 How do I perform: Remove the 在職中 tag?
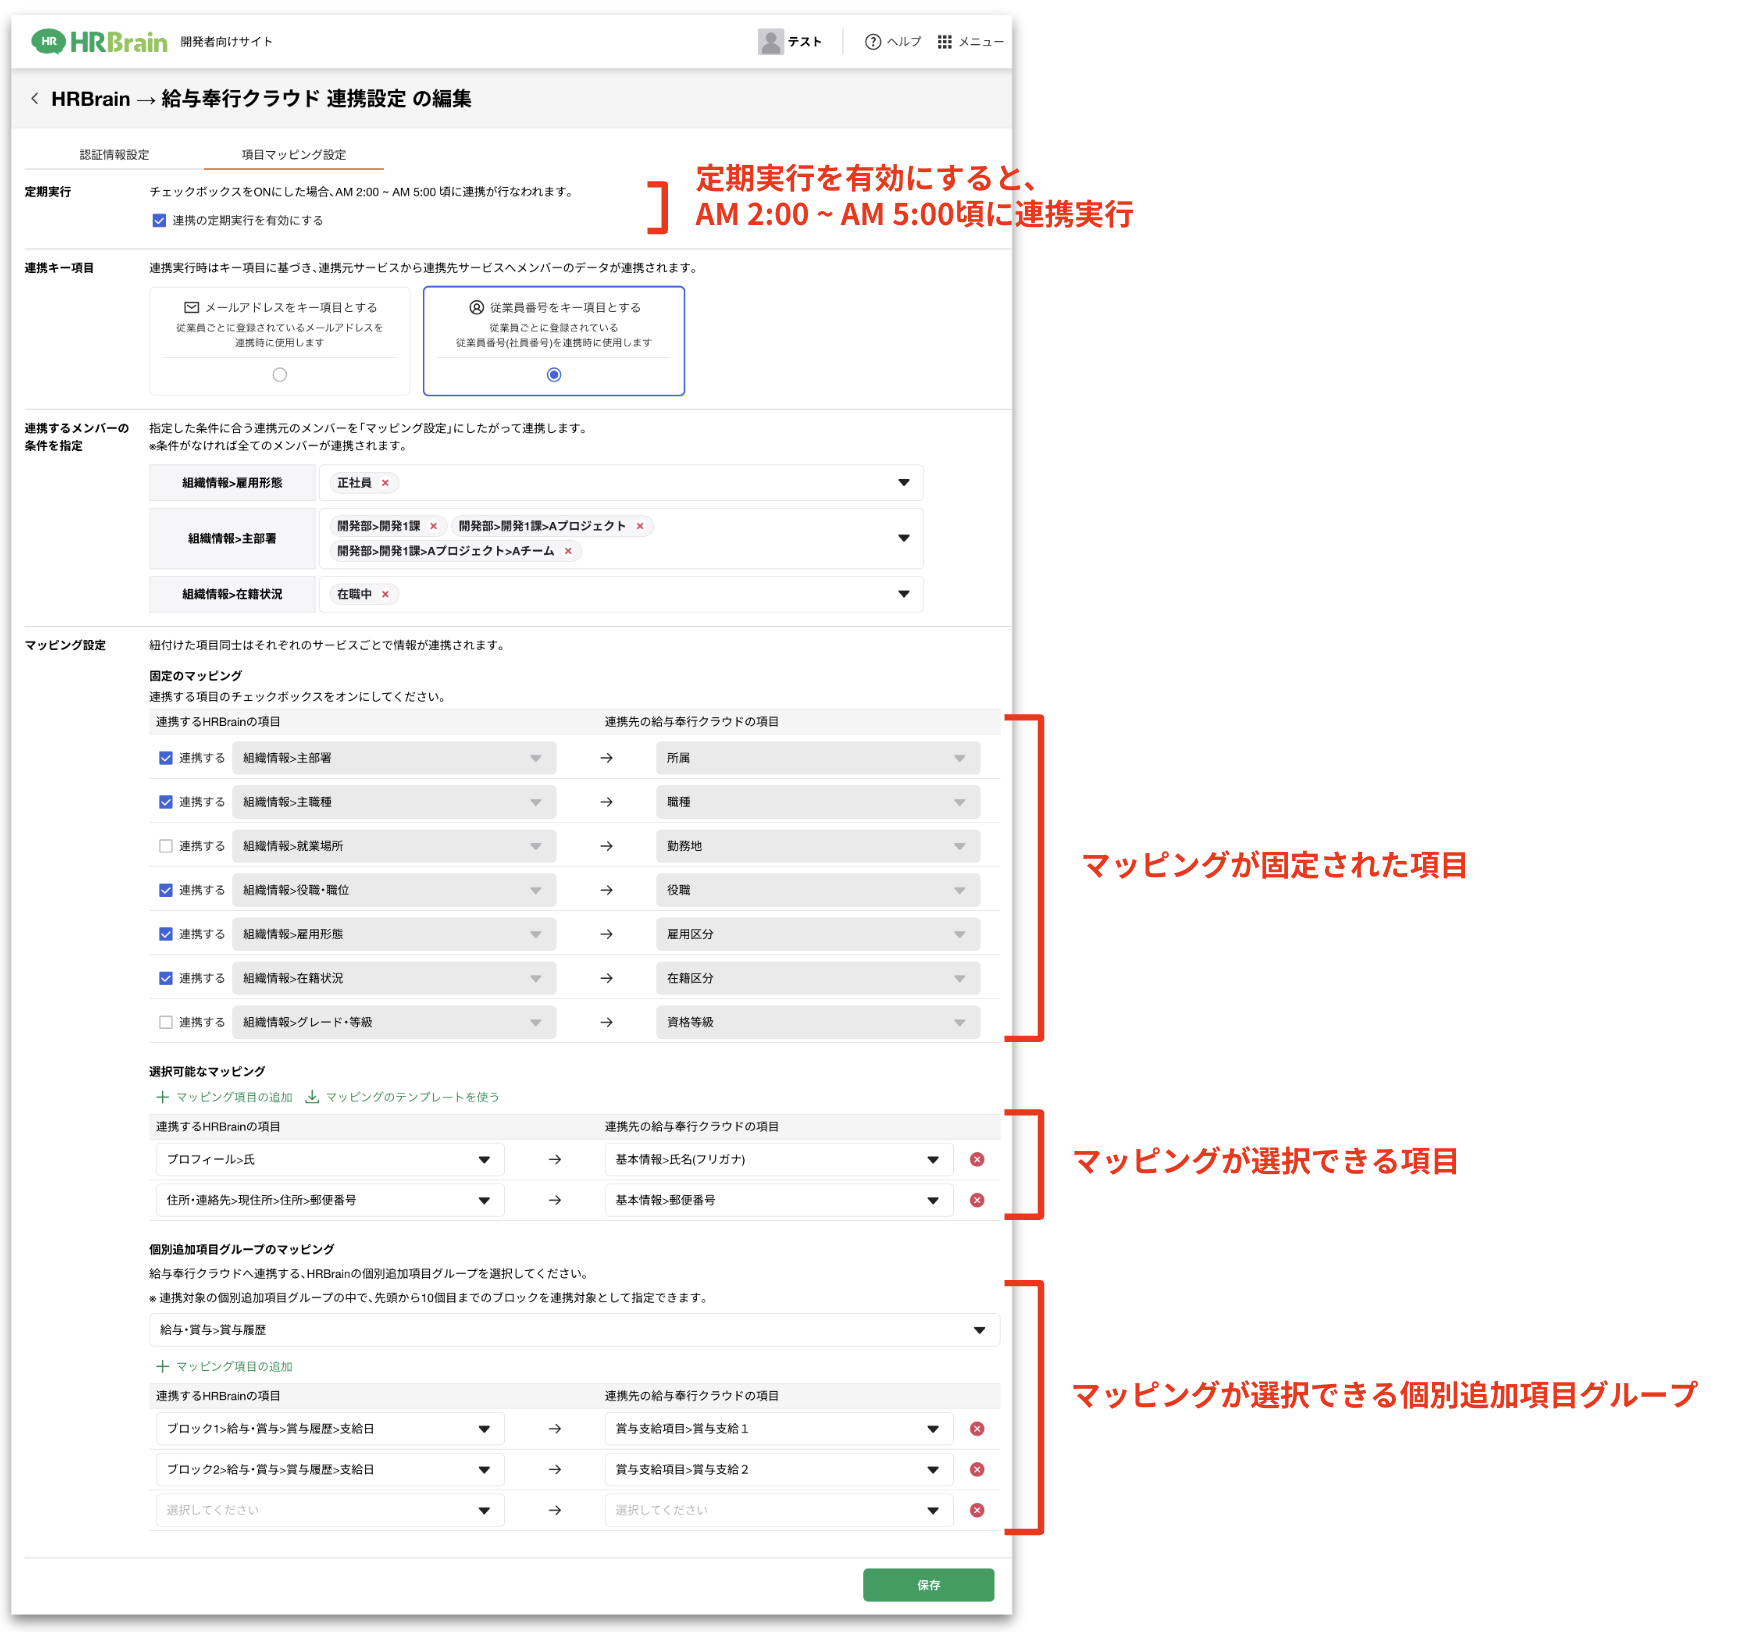[x=385, y=594]
